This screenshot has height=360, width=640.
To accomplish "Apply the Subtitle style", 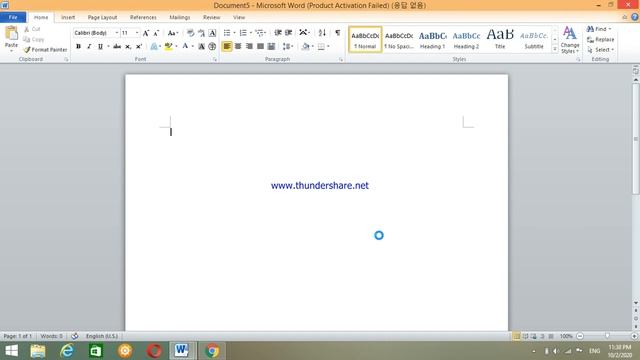I will point(534,40).
